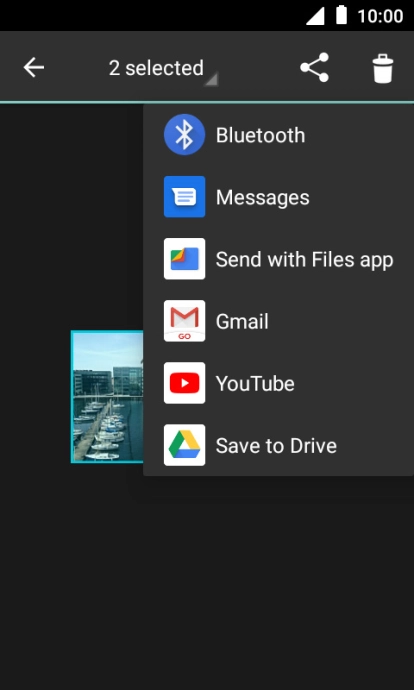Viewport: 414px width, 690px height.
Task: Tap the Gmail Go icon
Action: (184, 321)
